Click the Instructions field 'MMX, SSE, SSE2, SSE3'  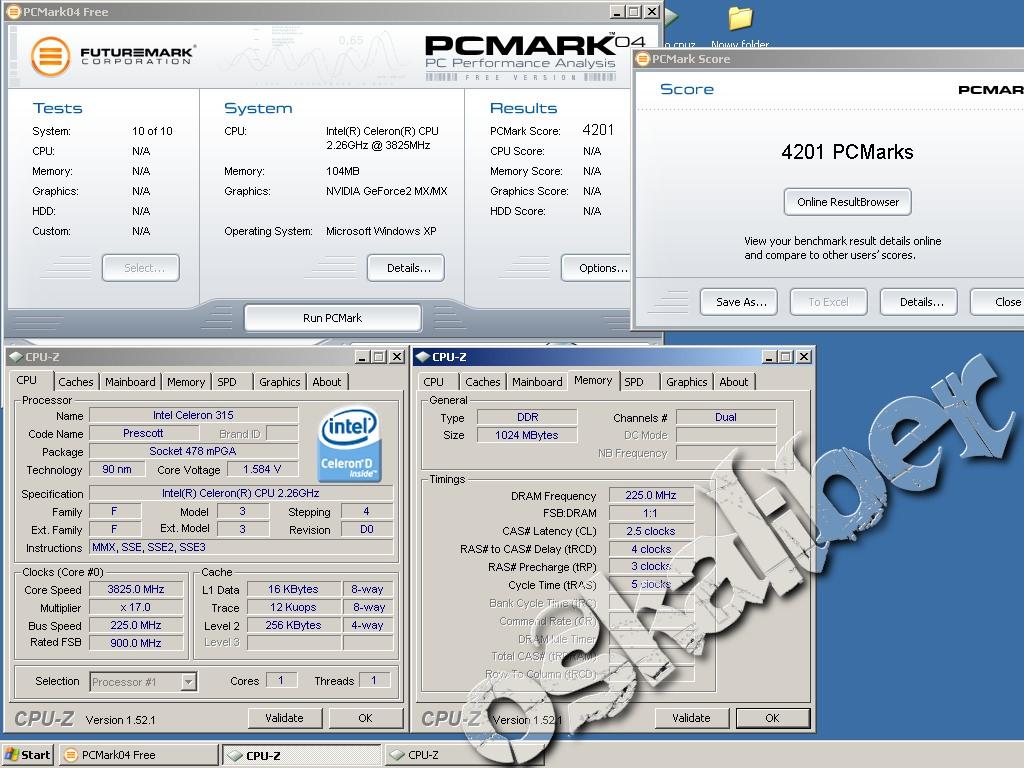tap(242, 547)
